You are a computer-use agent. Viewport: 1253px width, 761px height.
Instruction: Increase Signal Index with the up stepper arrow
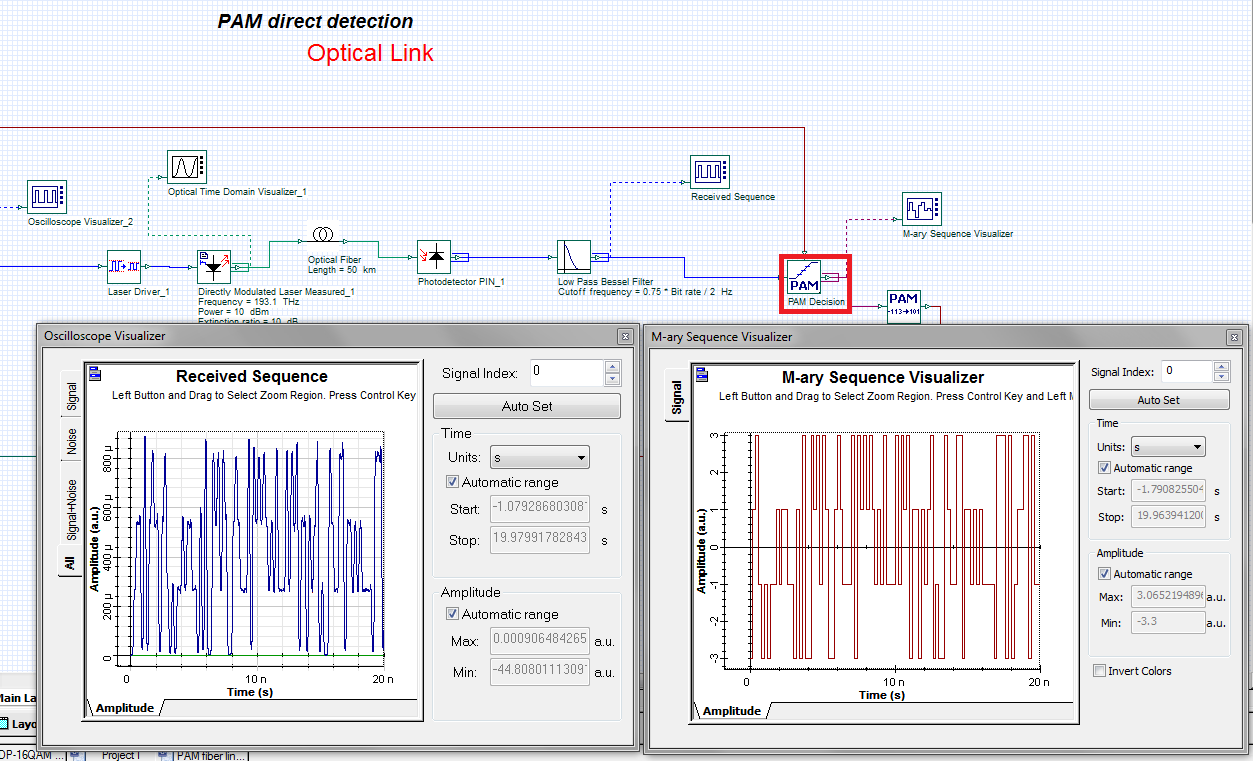pos(612,364)
